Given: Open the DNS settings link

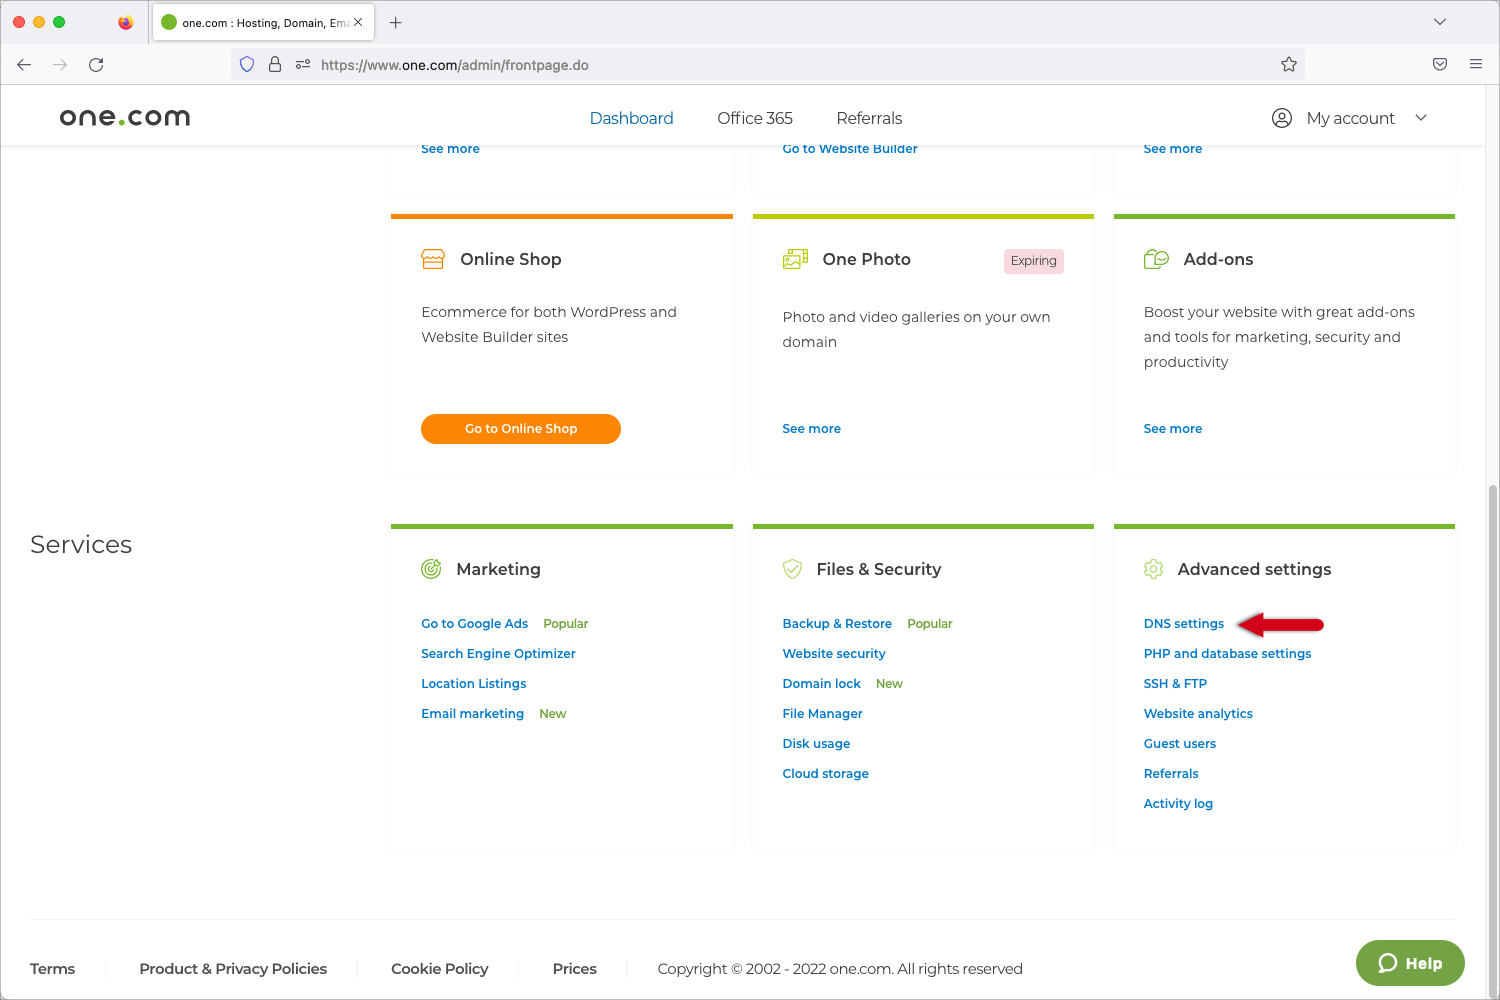Looking at the screenshot, I should point(1183,623).
